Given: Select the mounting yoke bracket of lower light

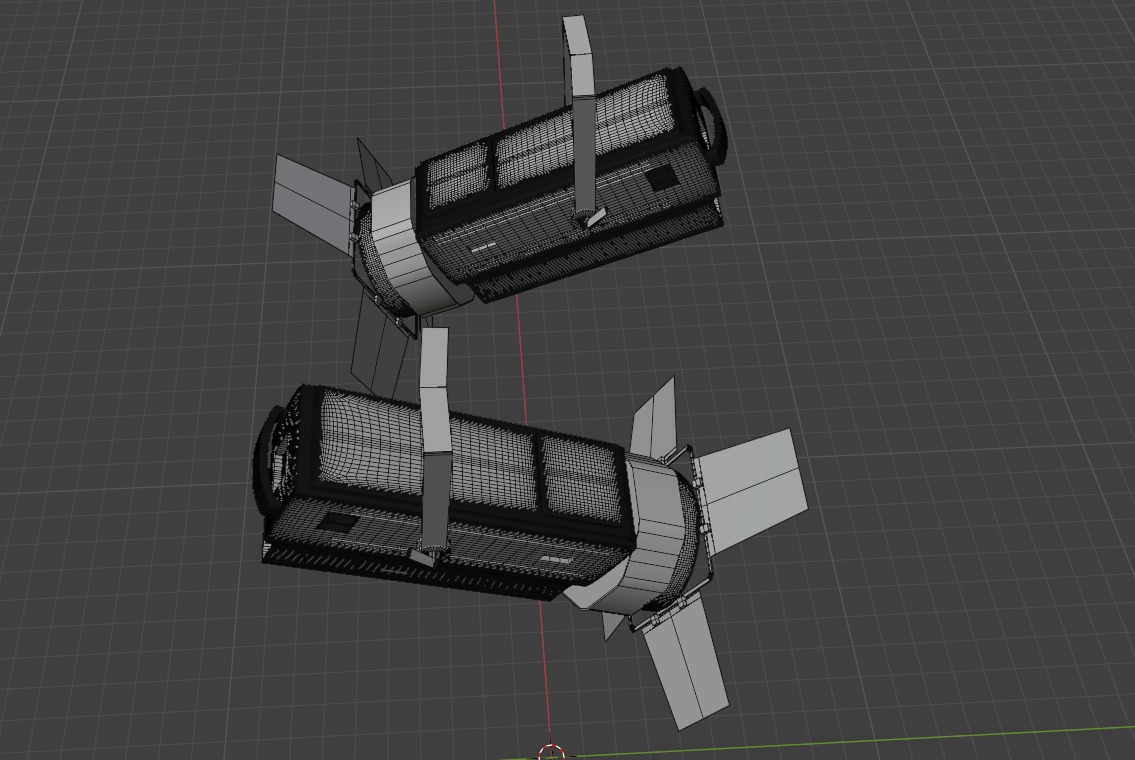Looking at the screenshot, I should pos(434,442).
